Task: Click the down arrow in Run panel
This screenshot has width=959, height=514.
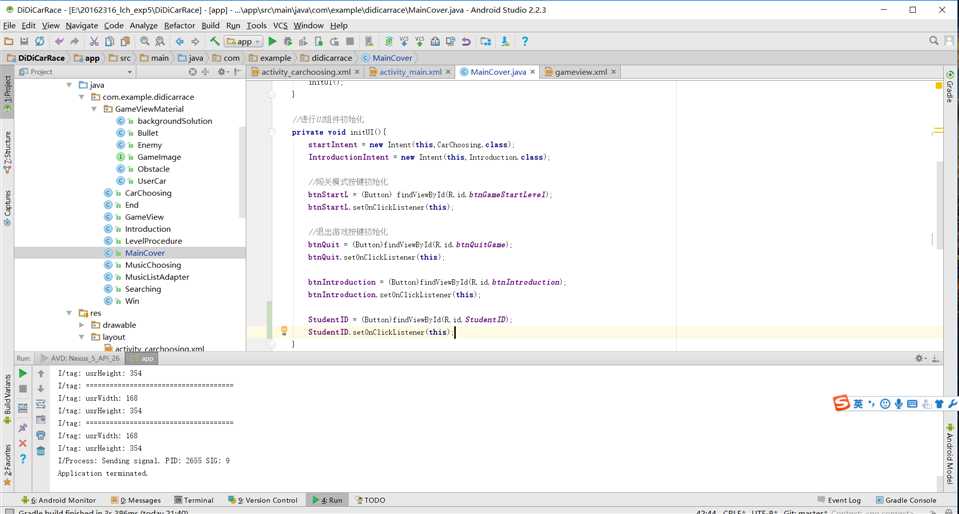Action: 41,389
